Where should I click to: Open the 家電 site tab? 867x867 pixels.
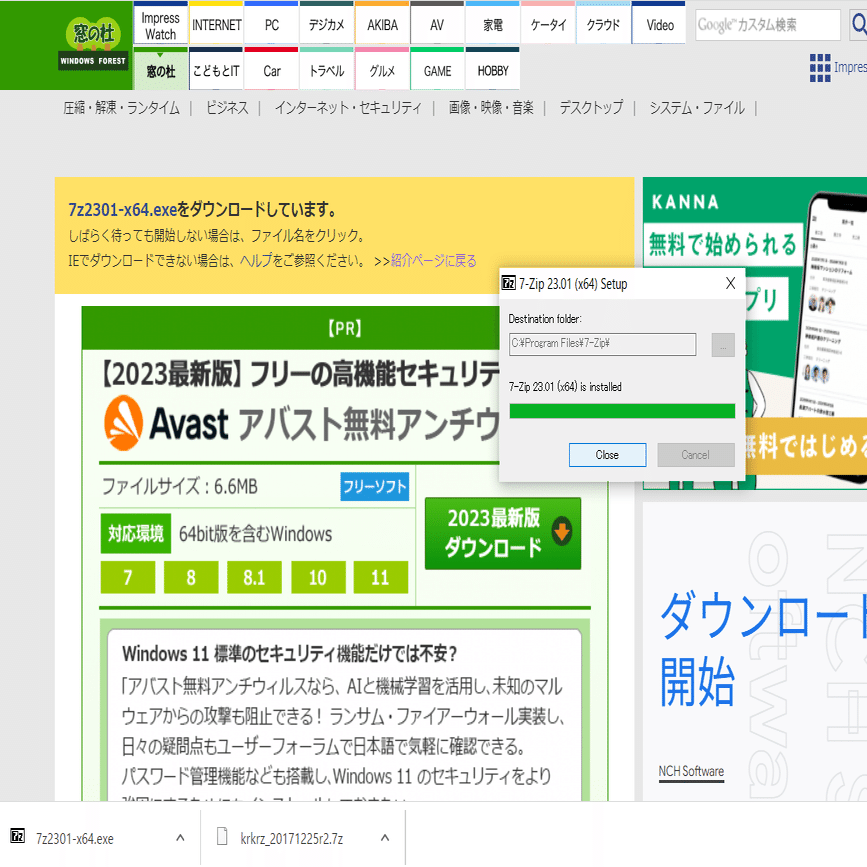(x=493, y=24)
